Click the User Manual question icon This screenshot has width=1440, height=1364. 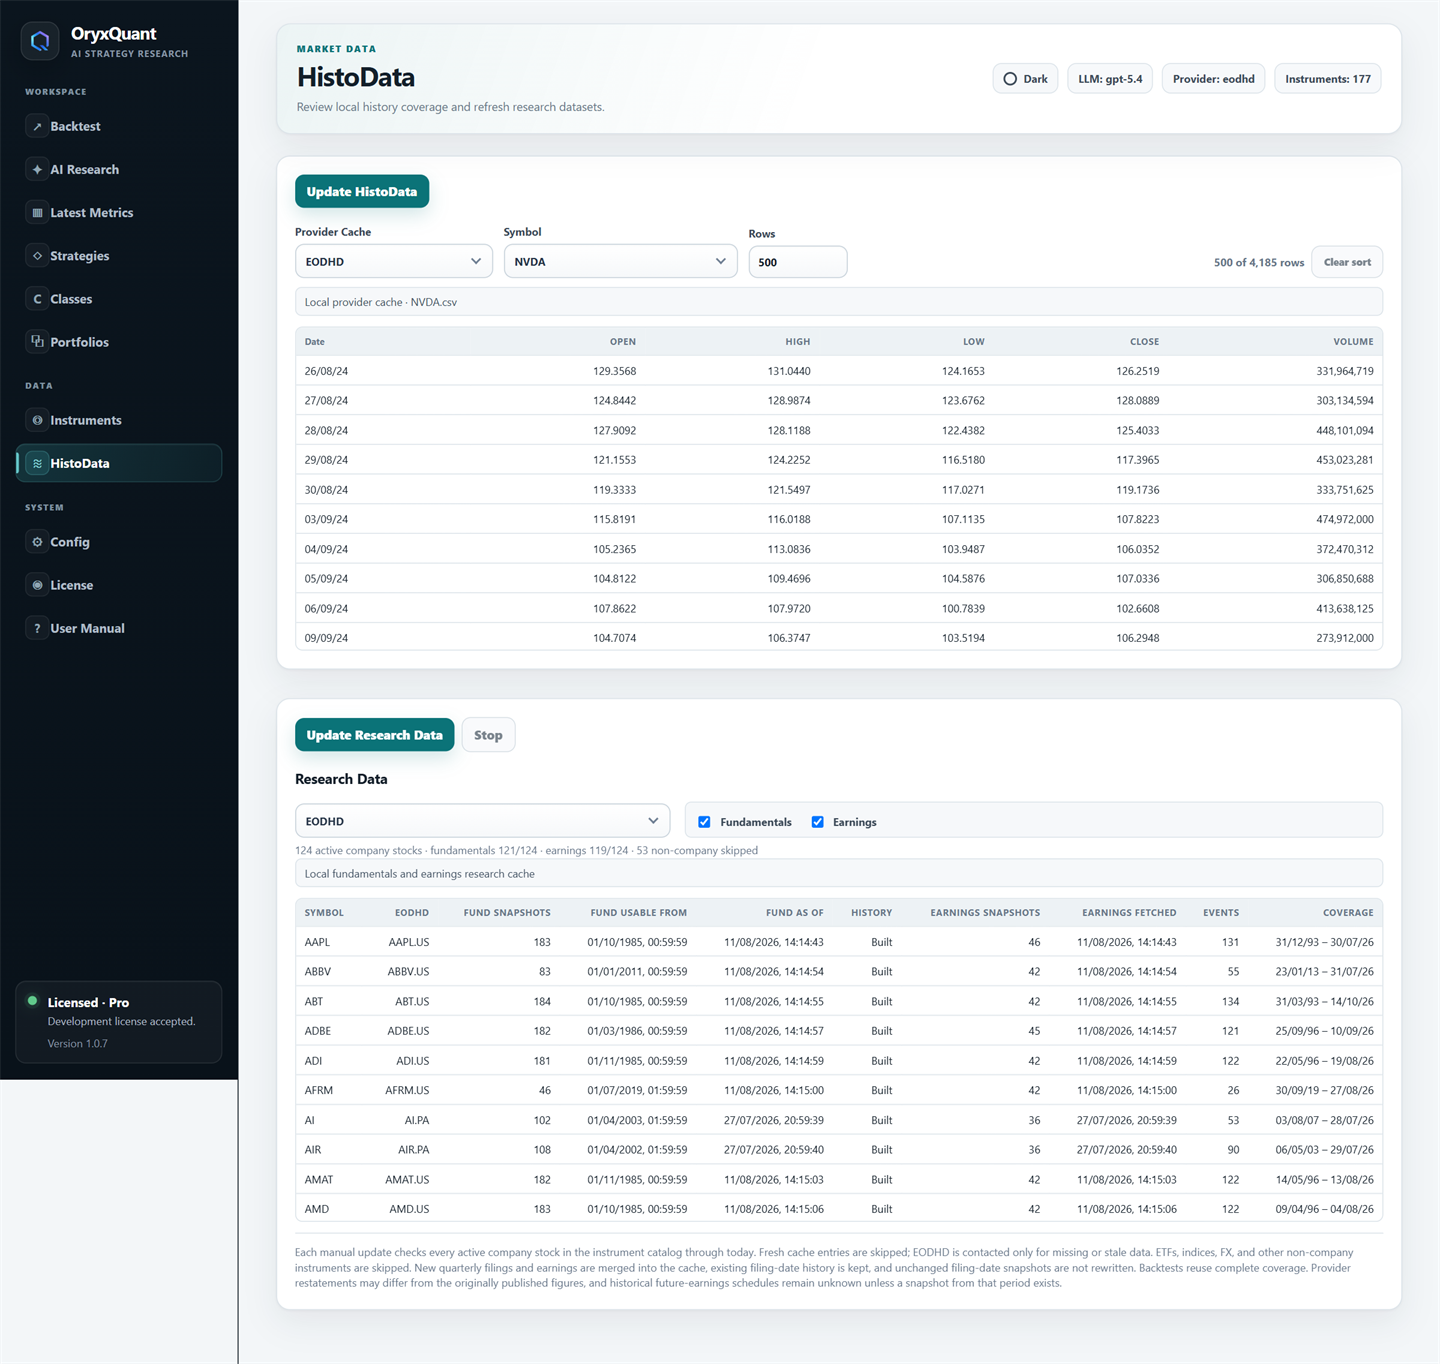tap(37, 628)
